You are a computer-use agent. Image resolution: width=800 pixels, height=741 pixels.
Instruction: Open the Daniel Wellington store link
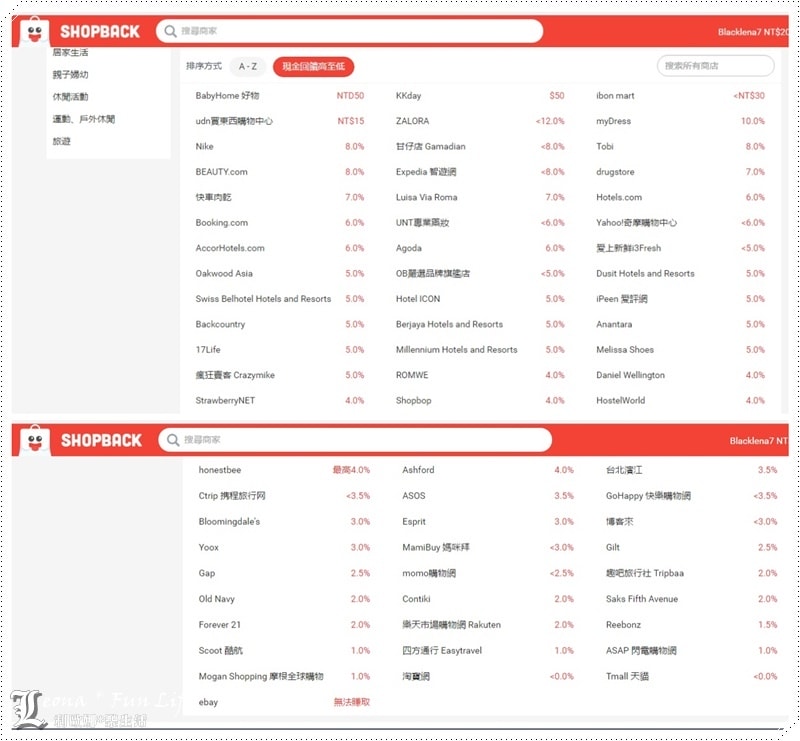pyautogui.click(x=630, y=375)
